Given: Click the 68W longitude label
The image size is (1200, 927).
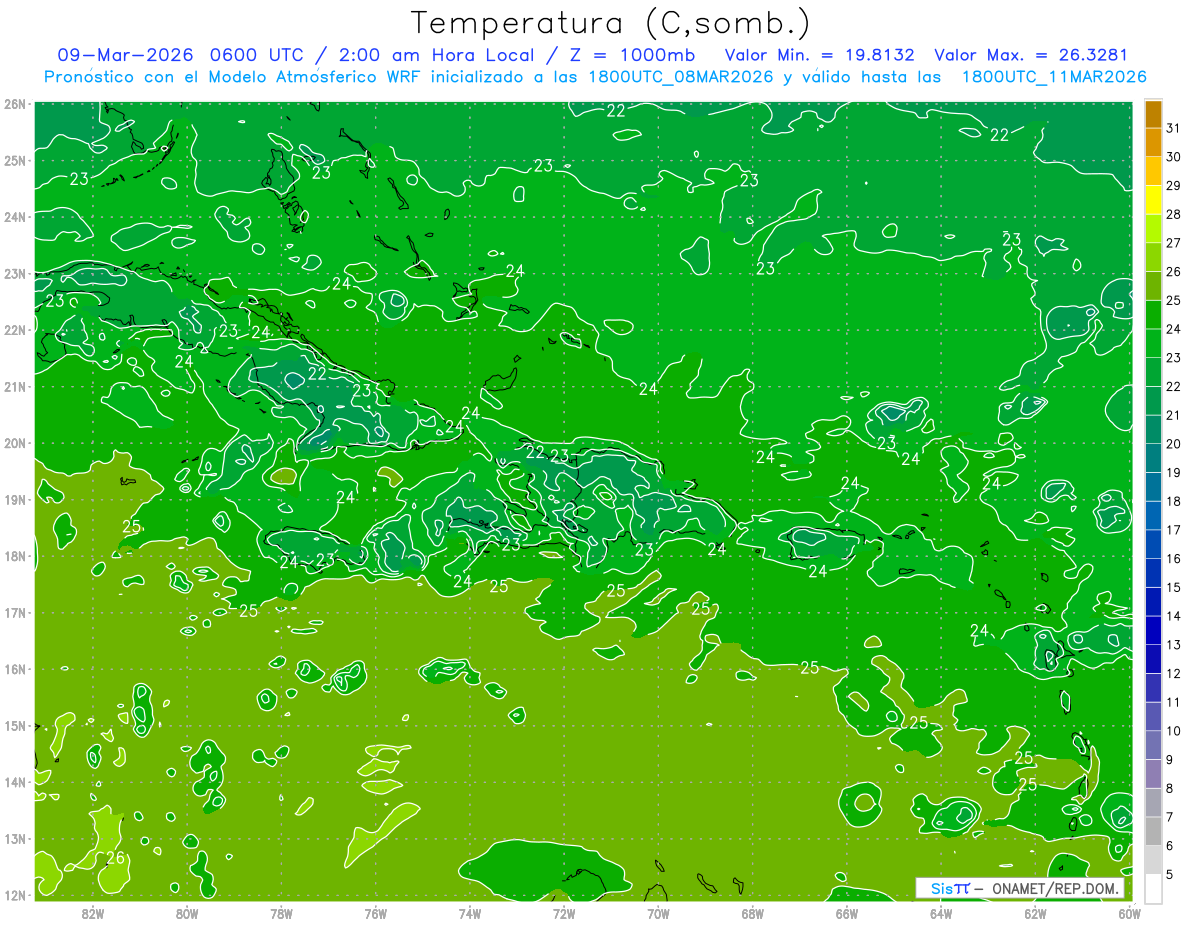Looking at the screenshot, I should click(752, 912).
